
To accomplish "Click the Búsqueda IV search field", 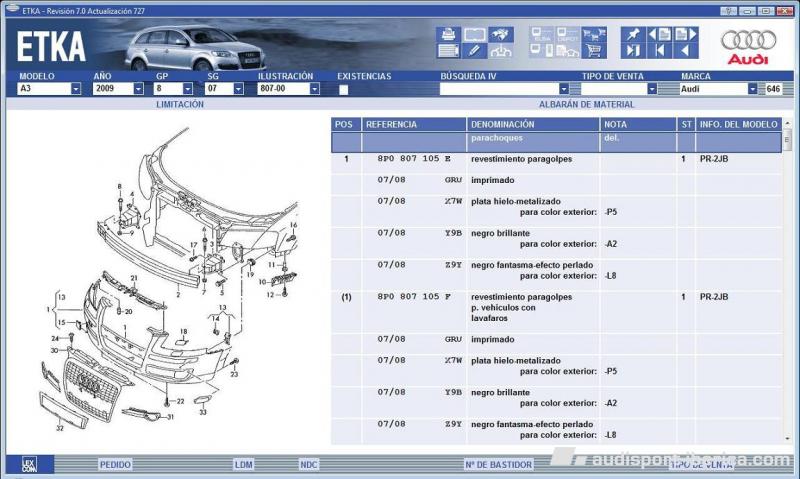I will (x=498, y=89).
